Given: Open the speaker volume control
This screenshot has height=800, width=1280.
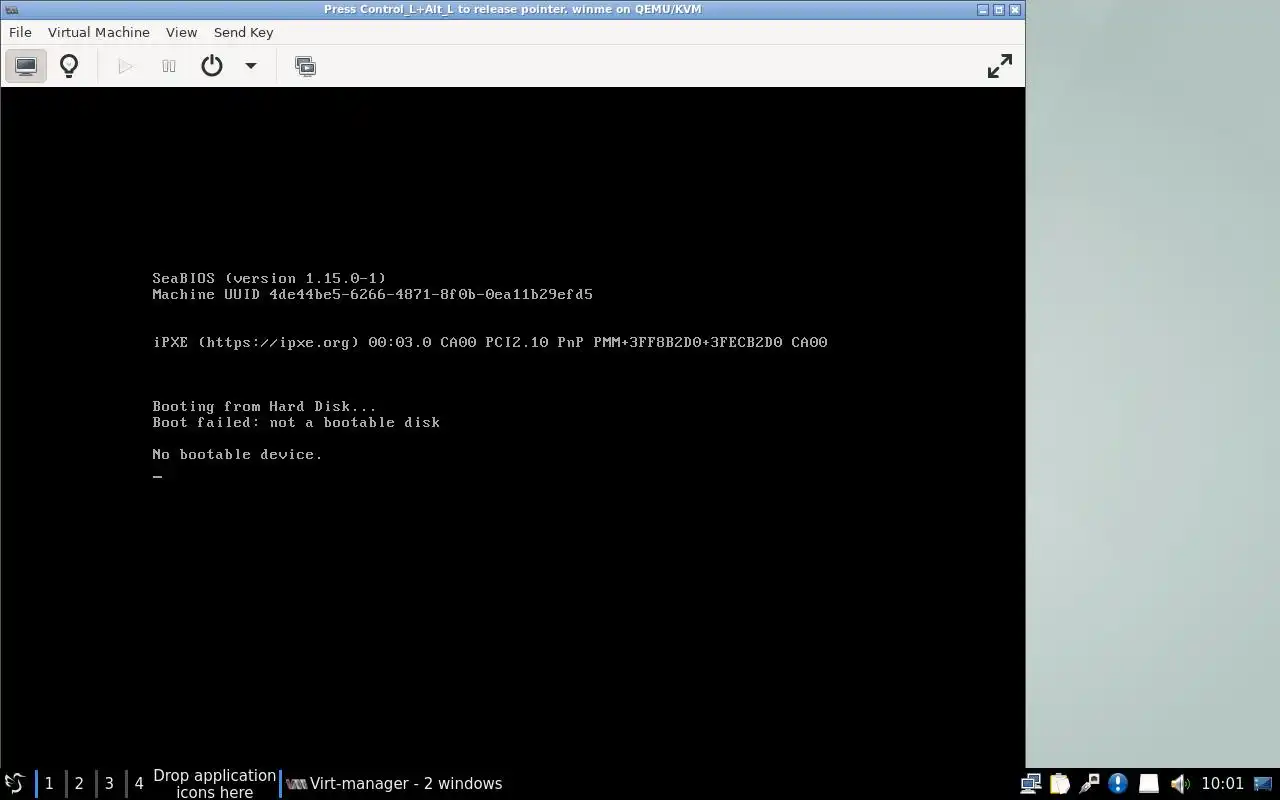Looking at the screenshot, I should (1179, 783).
